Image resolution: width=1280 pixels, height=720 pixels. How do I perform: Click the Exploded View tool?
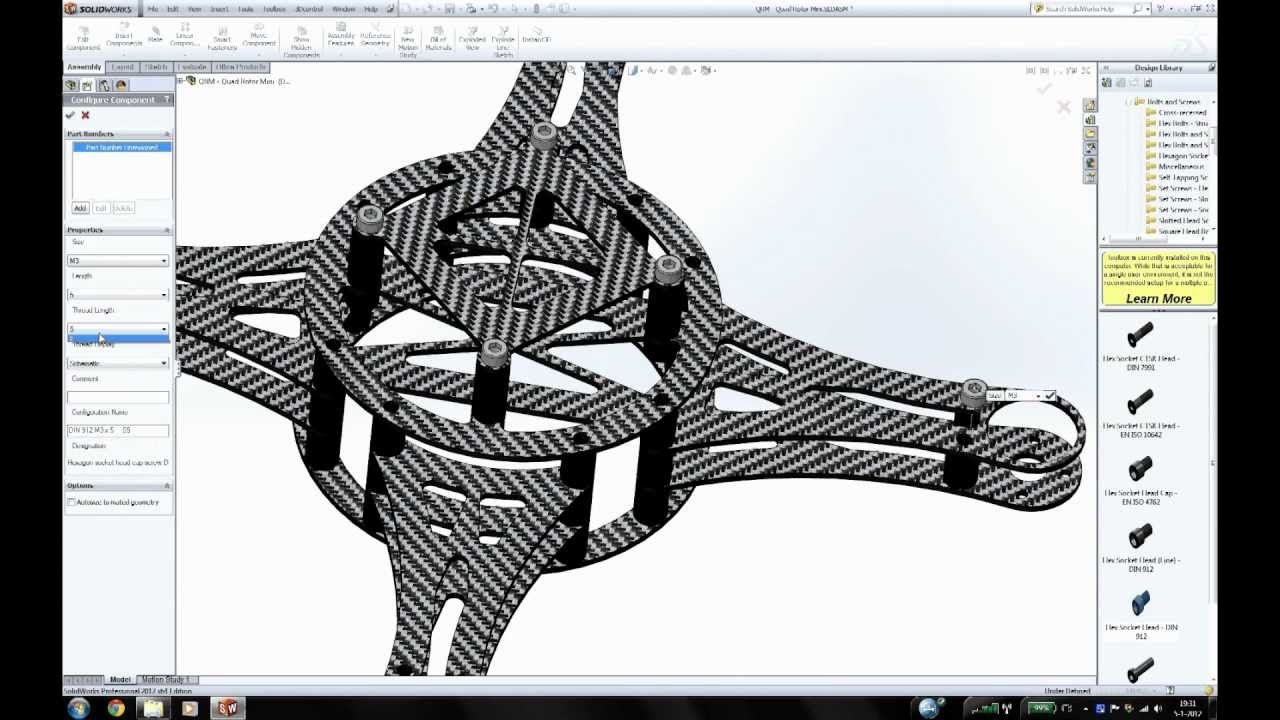pos(471,38)
